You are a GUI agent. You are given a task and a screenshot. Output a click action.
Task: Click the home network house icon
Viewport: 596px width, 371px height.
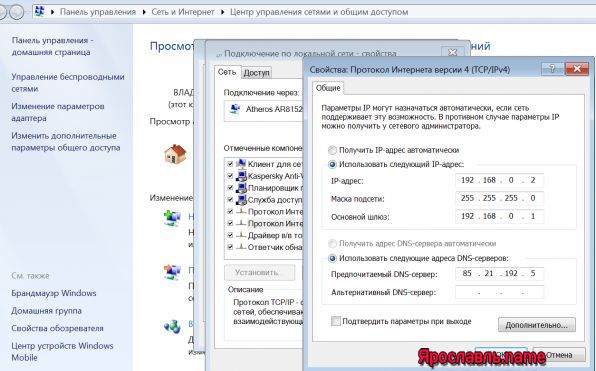pyautogui.click(x=175, y=154)
